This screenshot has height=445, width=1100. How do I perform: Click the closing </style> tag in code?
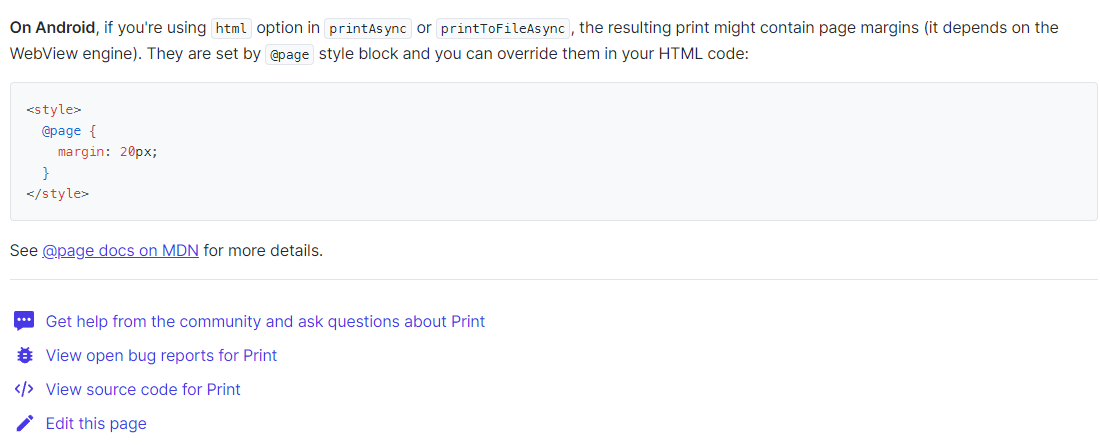point(58,193)
